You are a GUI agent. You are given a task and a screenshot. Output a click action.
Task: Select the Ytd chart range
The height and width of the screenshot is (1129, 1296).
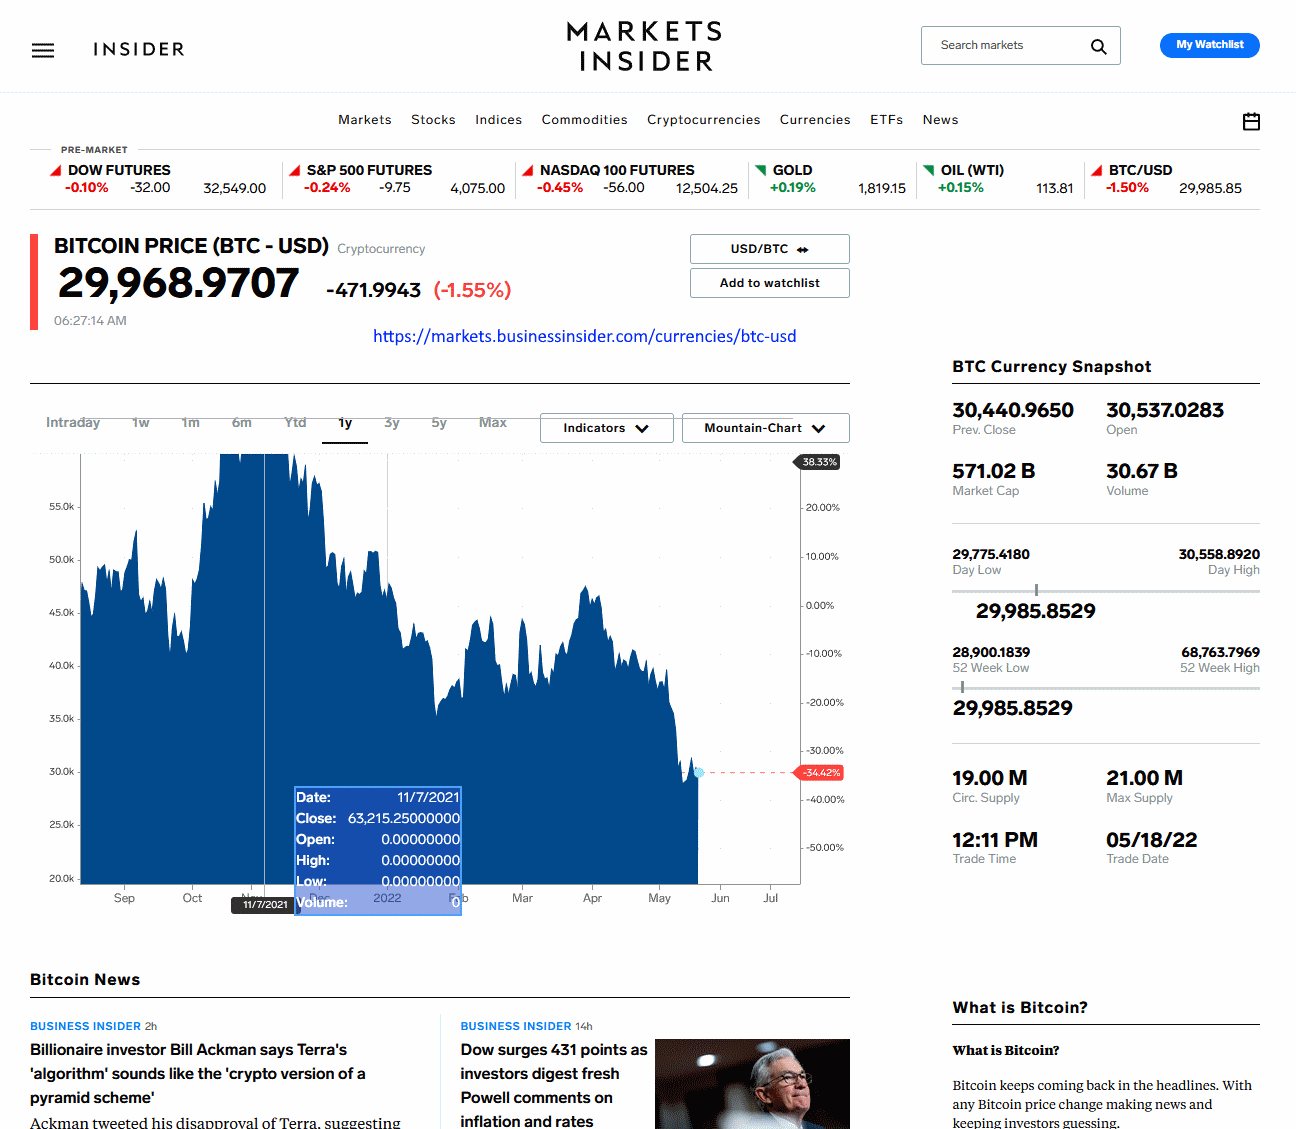(295, 423)
